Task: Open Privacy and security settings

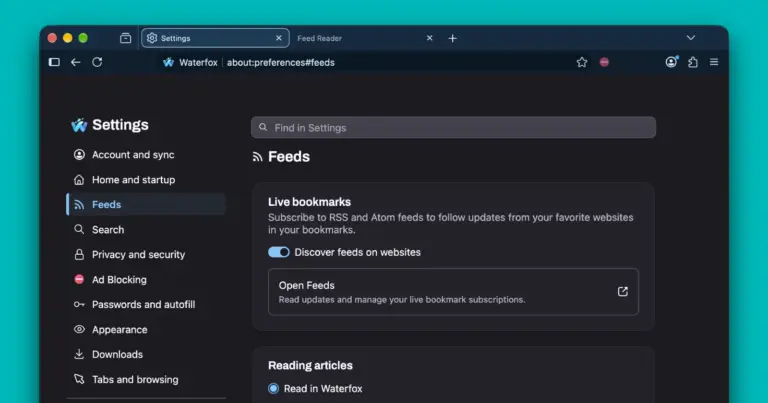Action: [146, 255]
